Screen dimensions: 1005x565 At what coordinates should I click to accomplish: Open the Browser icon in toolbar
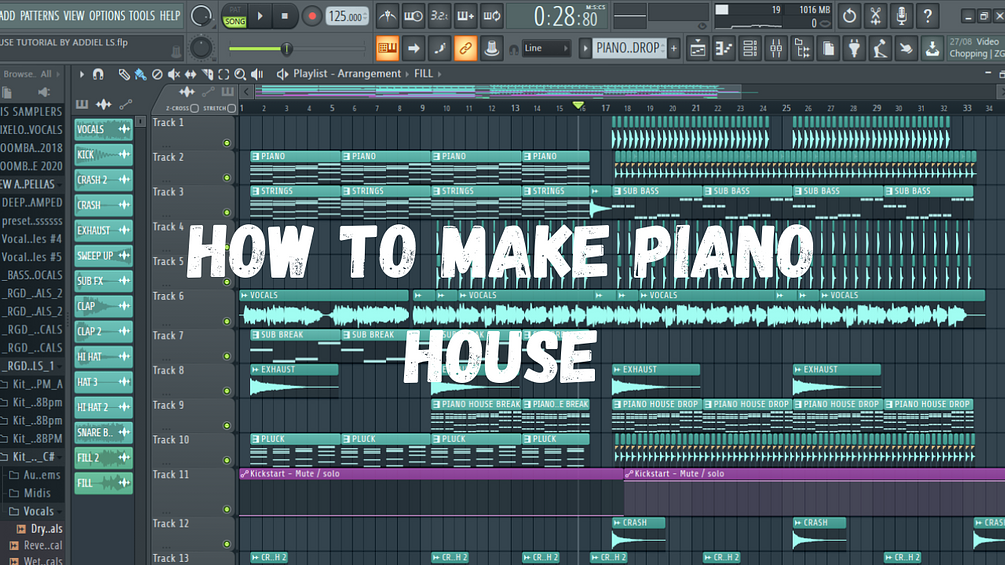[802, 48]
